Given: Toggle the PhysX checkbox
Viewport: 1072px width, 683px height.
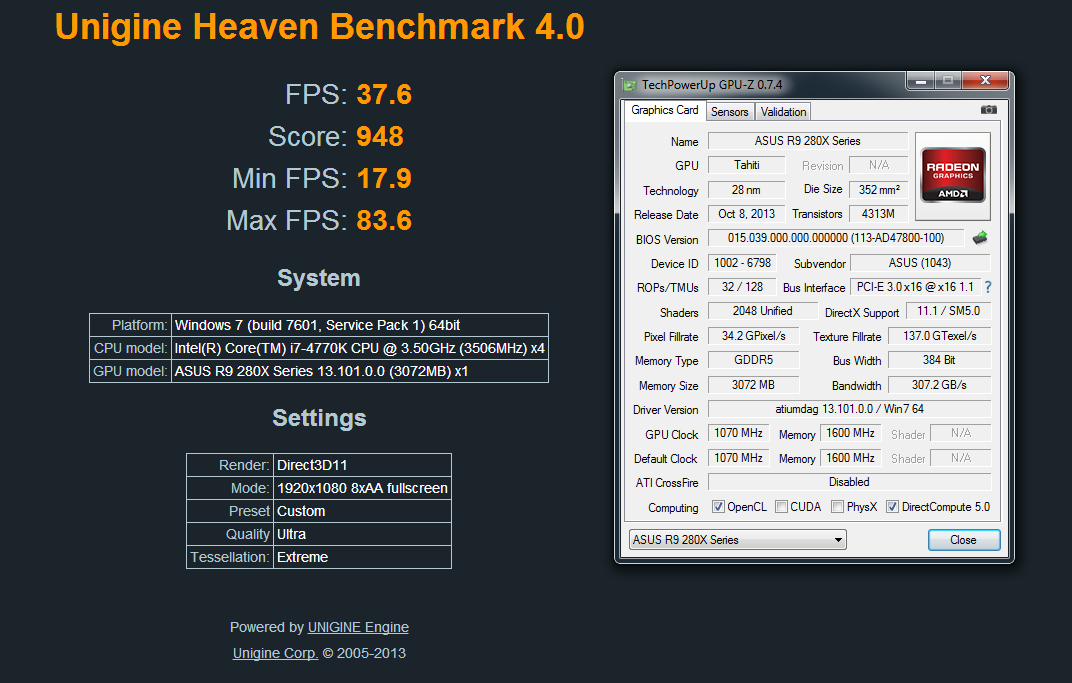Looking at the screenshot, I should [x=838, y=507].
